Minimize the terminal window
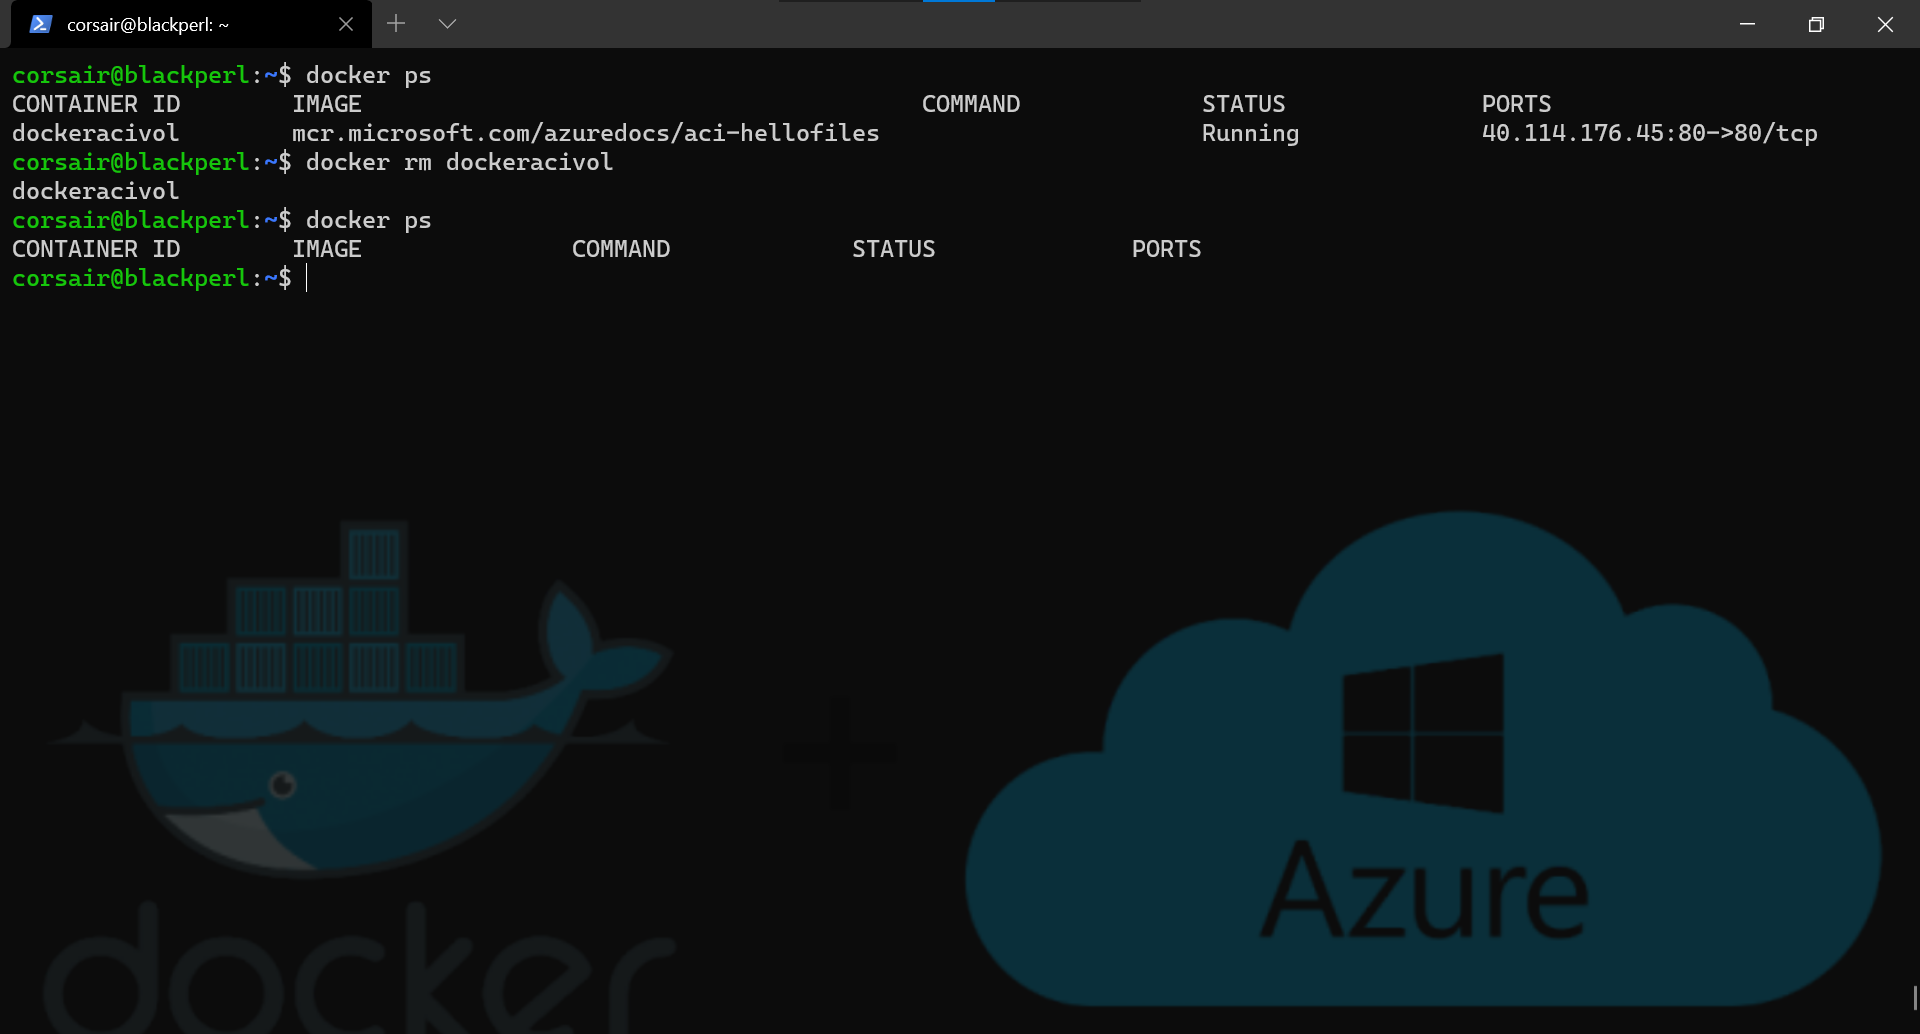The image size is (1920, 1034). click(x=1747, y=24)
